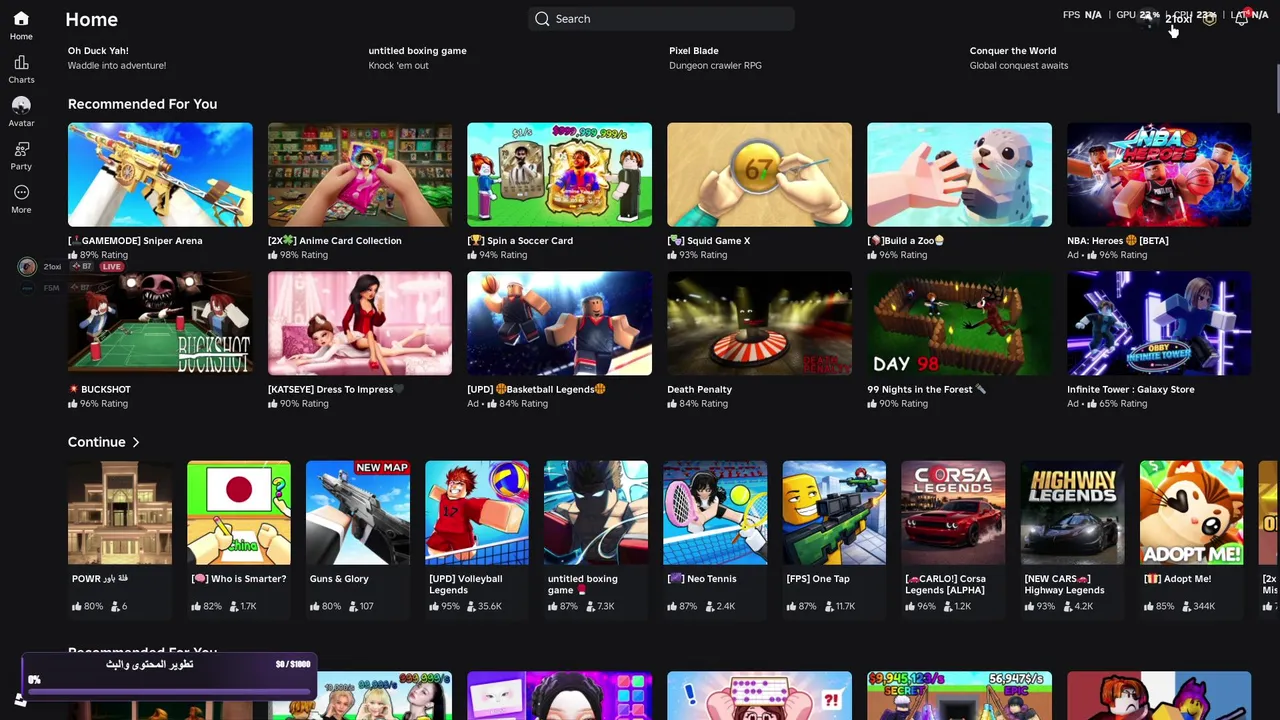The width and height of the screenshot is (1280, 720).
Task: Open Squid Game X thumbnail
Action: coord(760,175)
